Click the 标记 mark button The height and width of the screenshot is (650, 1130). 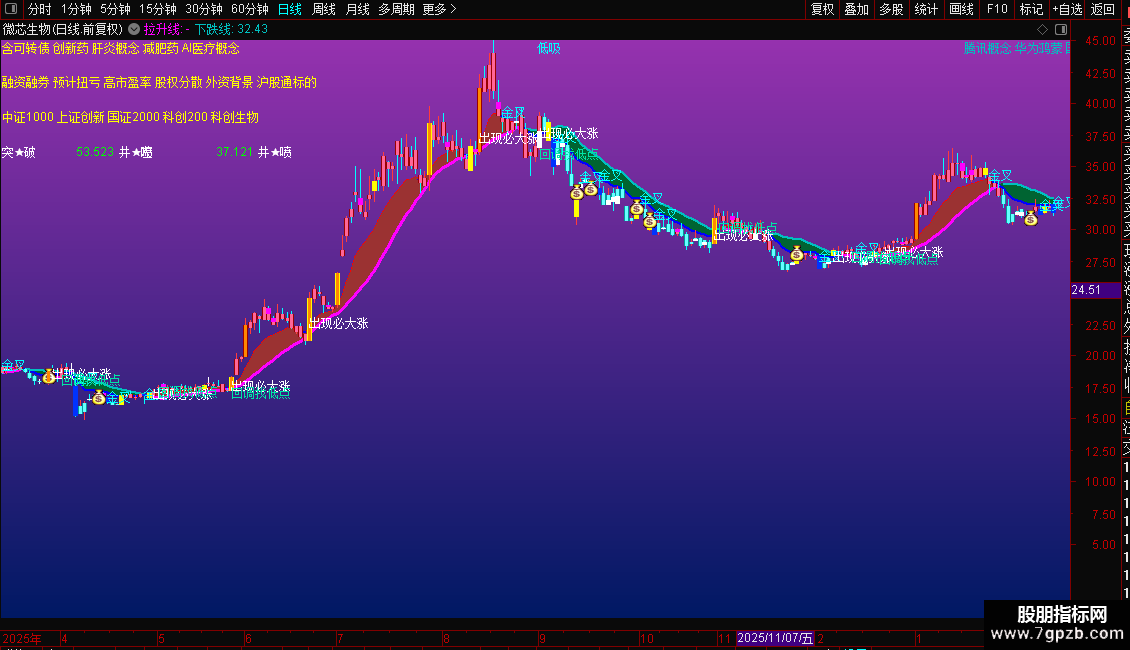pos(1031,9)
